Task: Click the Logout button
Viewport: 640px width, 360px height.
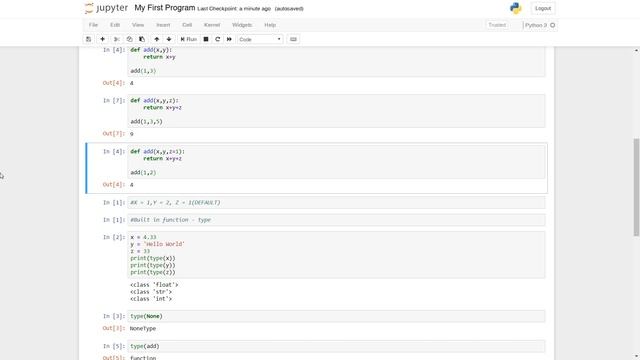Action: [543, 8]
